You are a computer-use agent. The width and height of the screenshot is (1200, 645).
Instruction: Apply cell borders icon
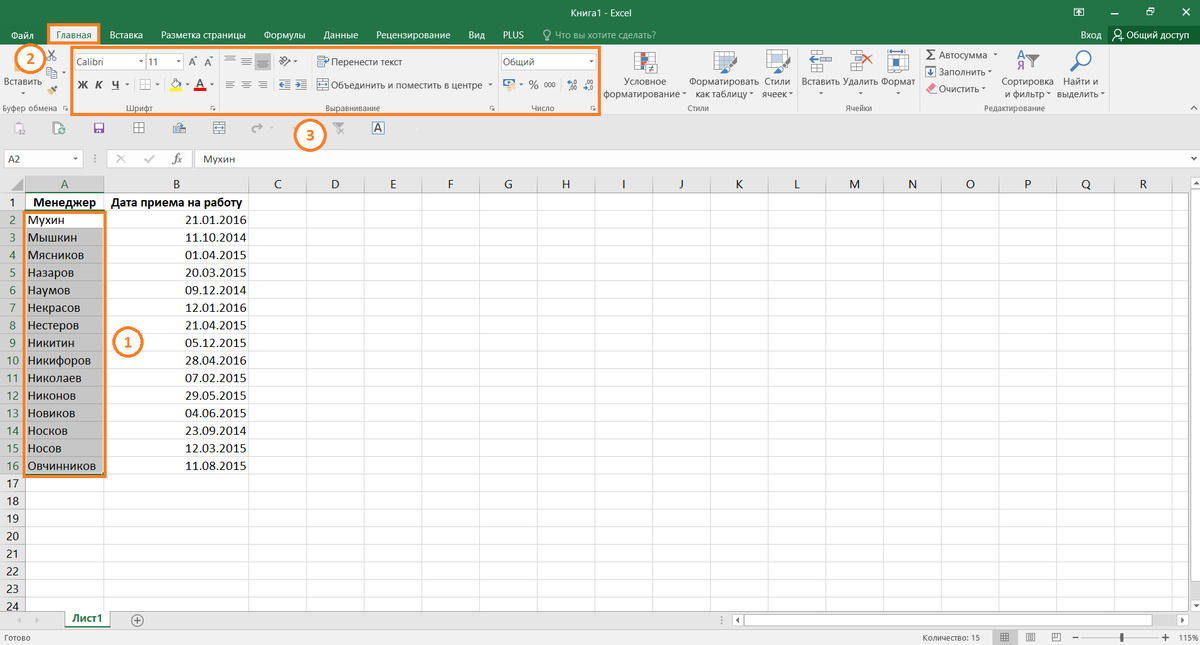(x=144, y=85)
